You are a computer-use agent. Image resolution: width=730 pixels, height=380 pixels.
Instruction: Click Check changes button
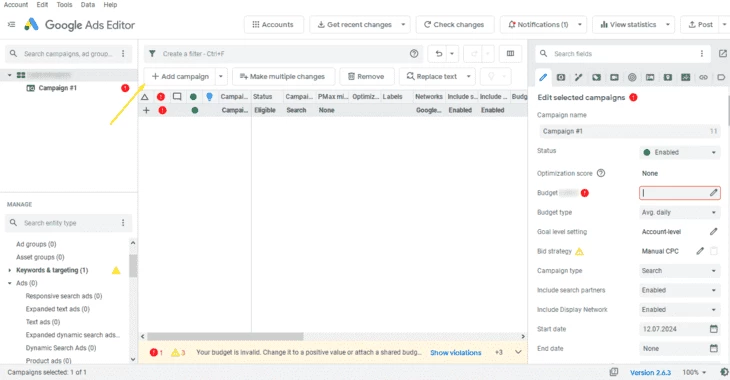(455, 25)
